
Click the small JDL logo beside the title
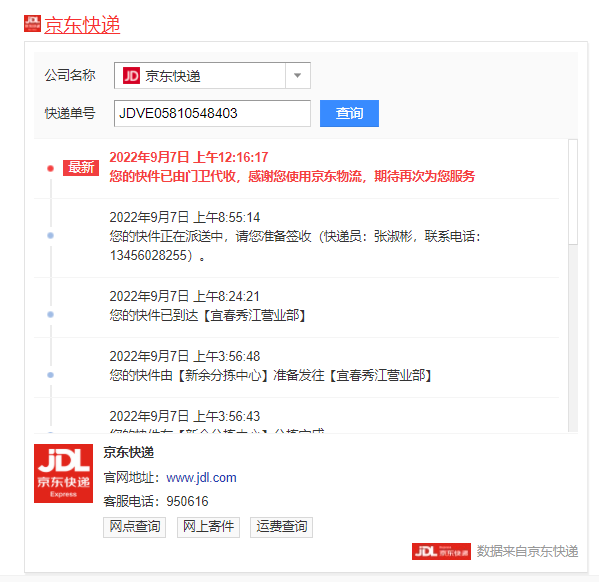32,24
